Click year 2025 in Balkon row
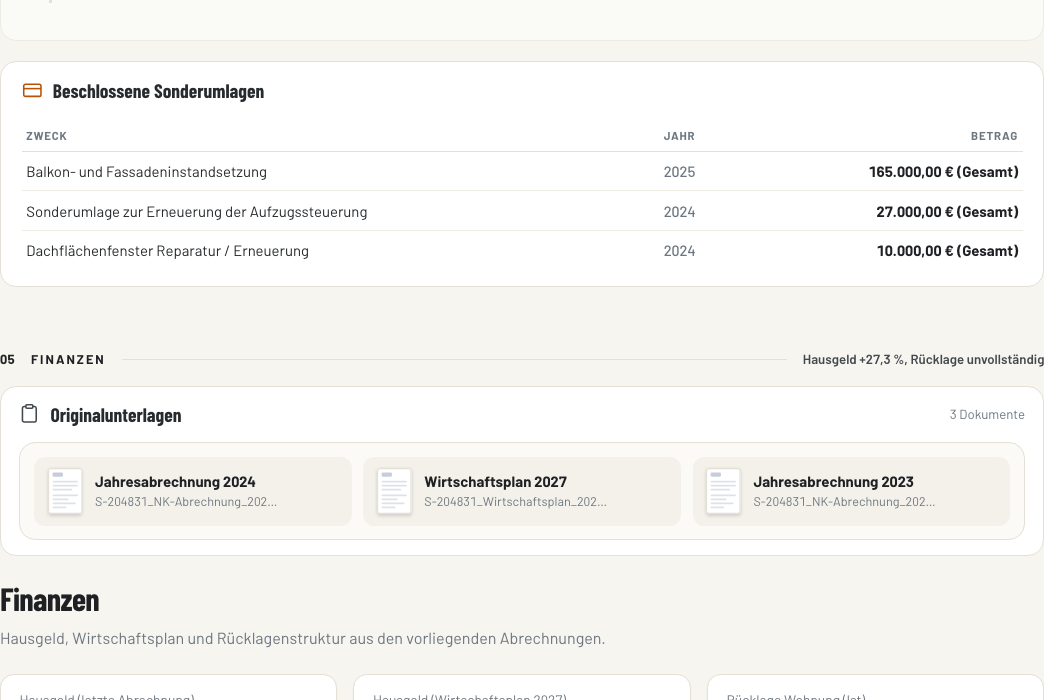1044x700 pixels. [679, 172]
